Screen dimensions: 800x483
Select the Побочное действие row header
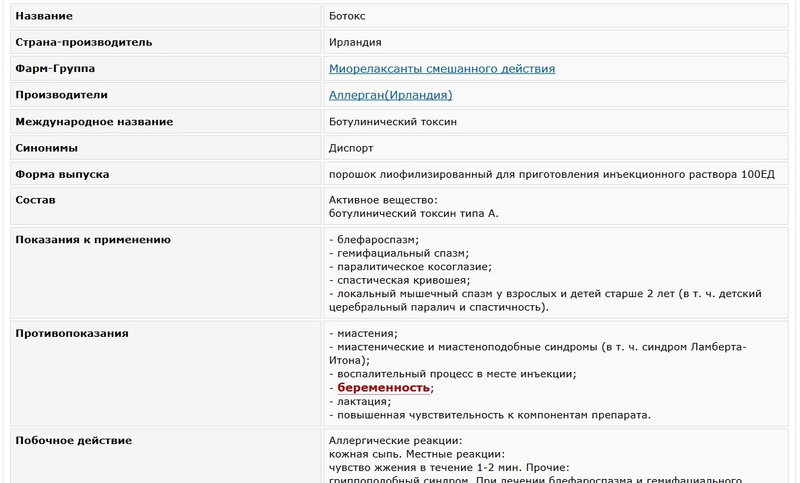(x=74, y=440)
